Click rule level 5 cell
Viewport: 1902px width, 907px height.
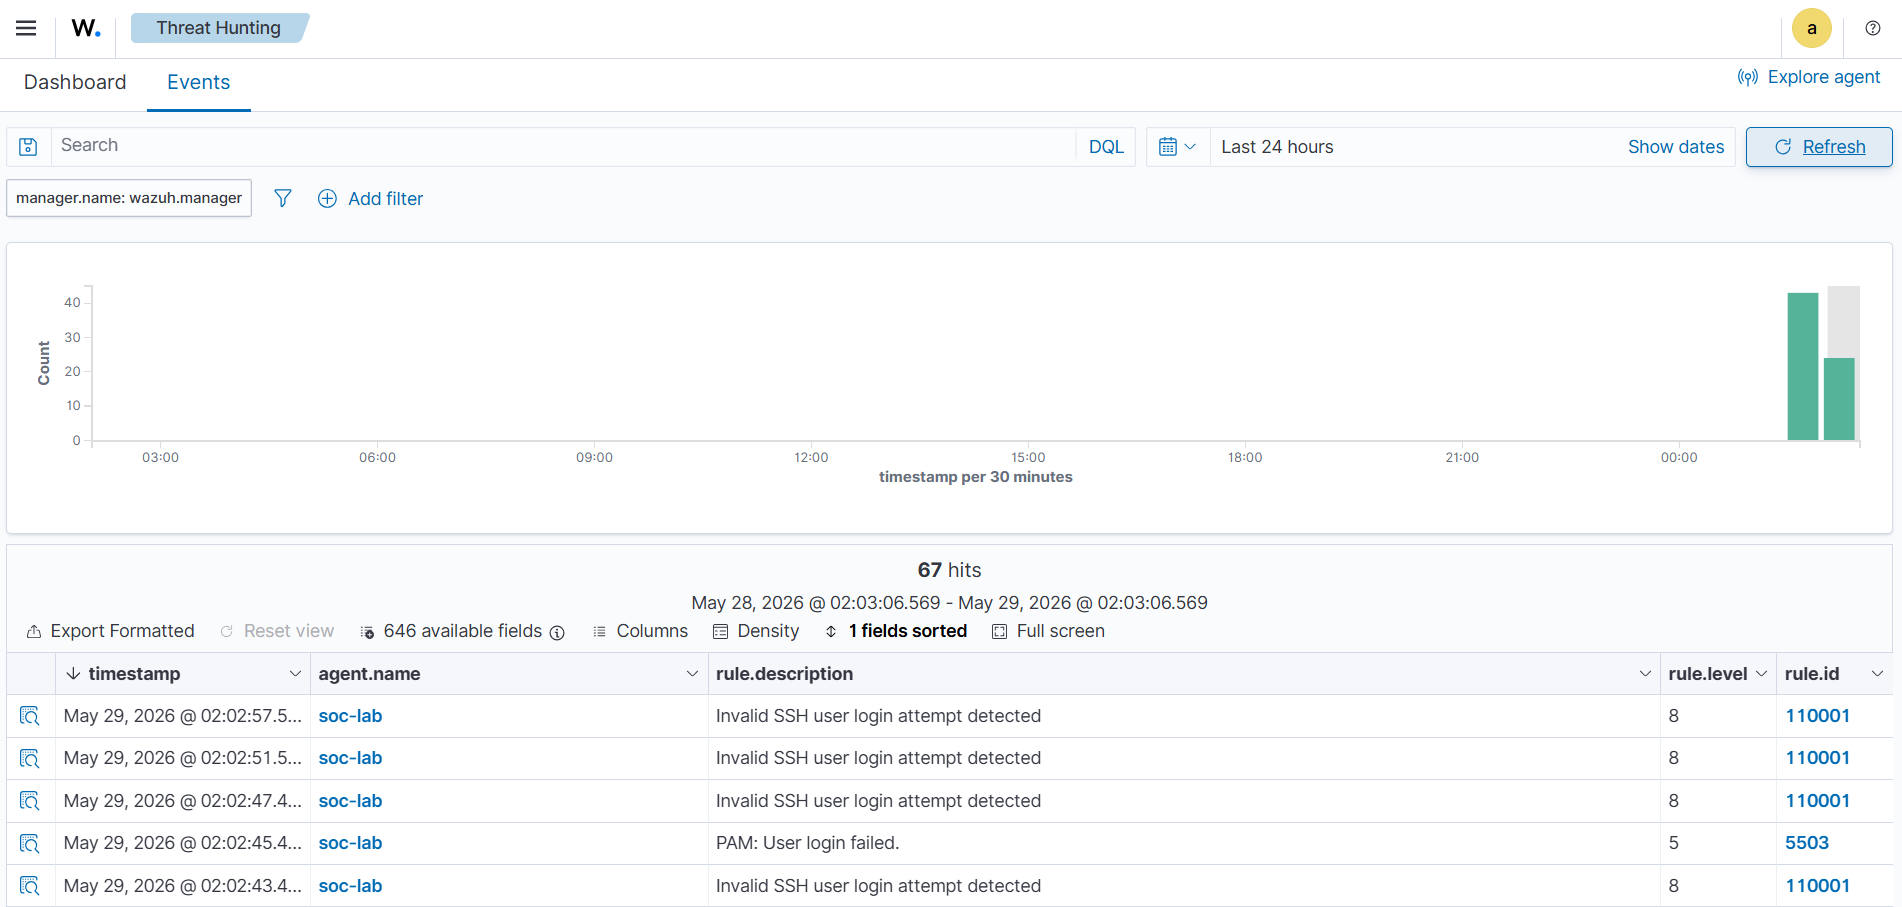click(x=1673, y=843)
